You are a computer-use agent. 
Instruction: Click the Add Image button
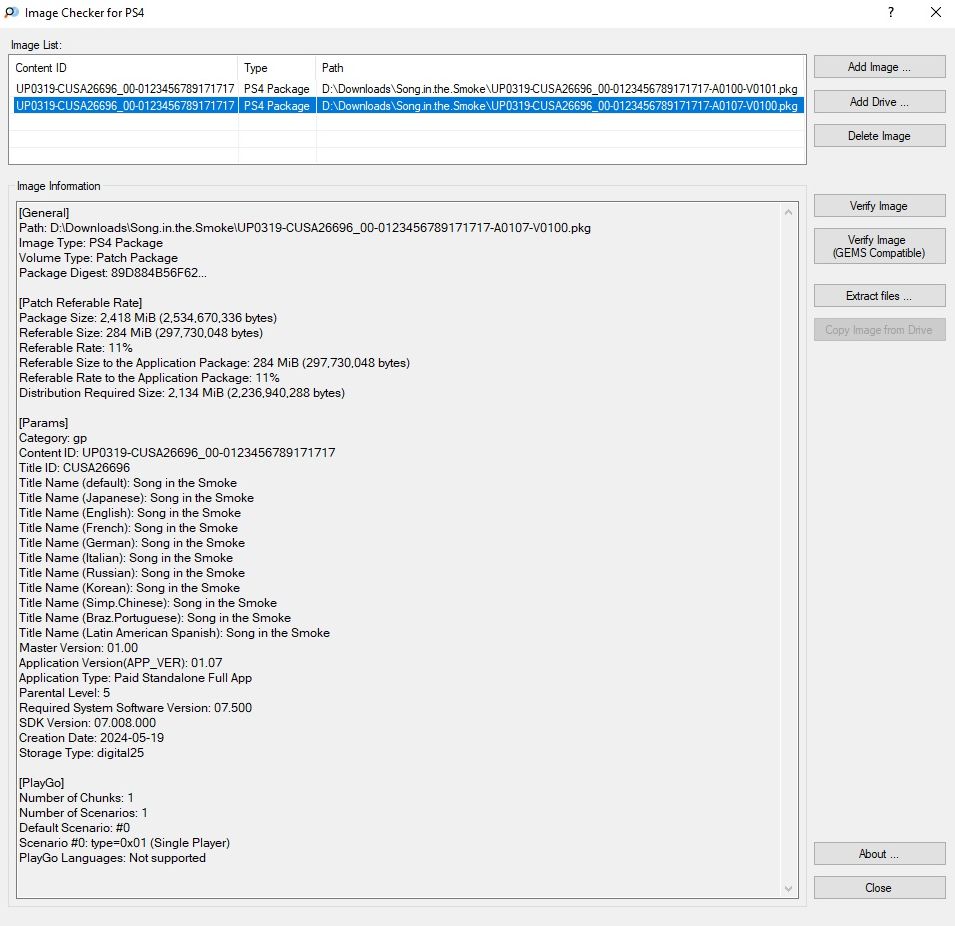pos(879,67)
